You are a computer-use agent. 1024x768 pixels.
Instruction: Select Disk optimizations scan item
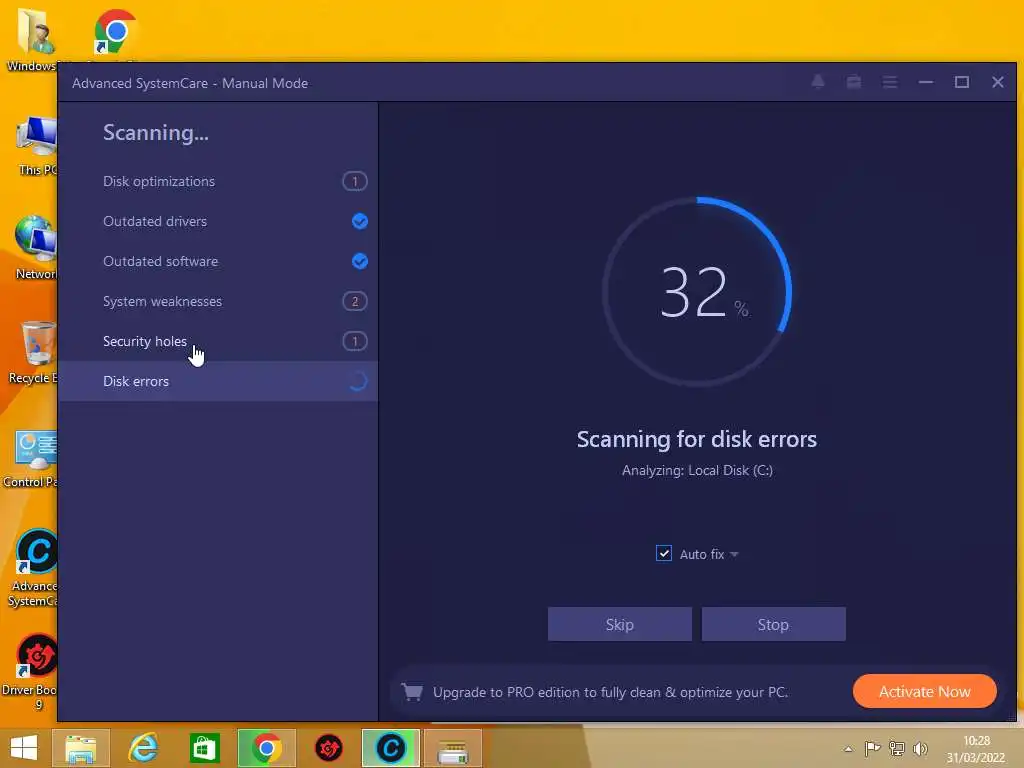coord(217,181)
